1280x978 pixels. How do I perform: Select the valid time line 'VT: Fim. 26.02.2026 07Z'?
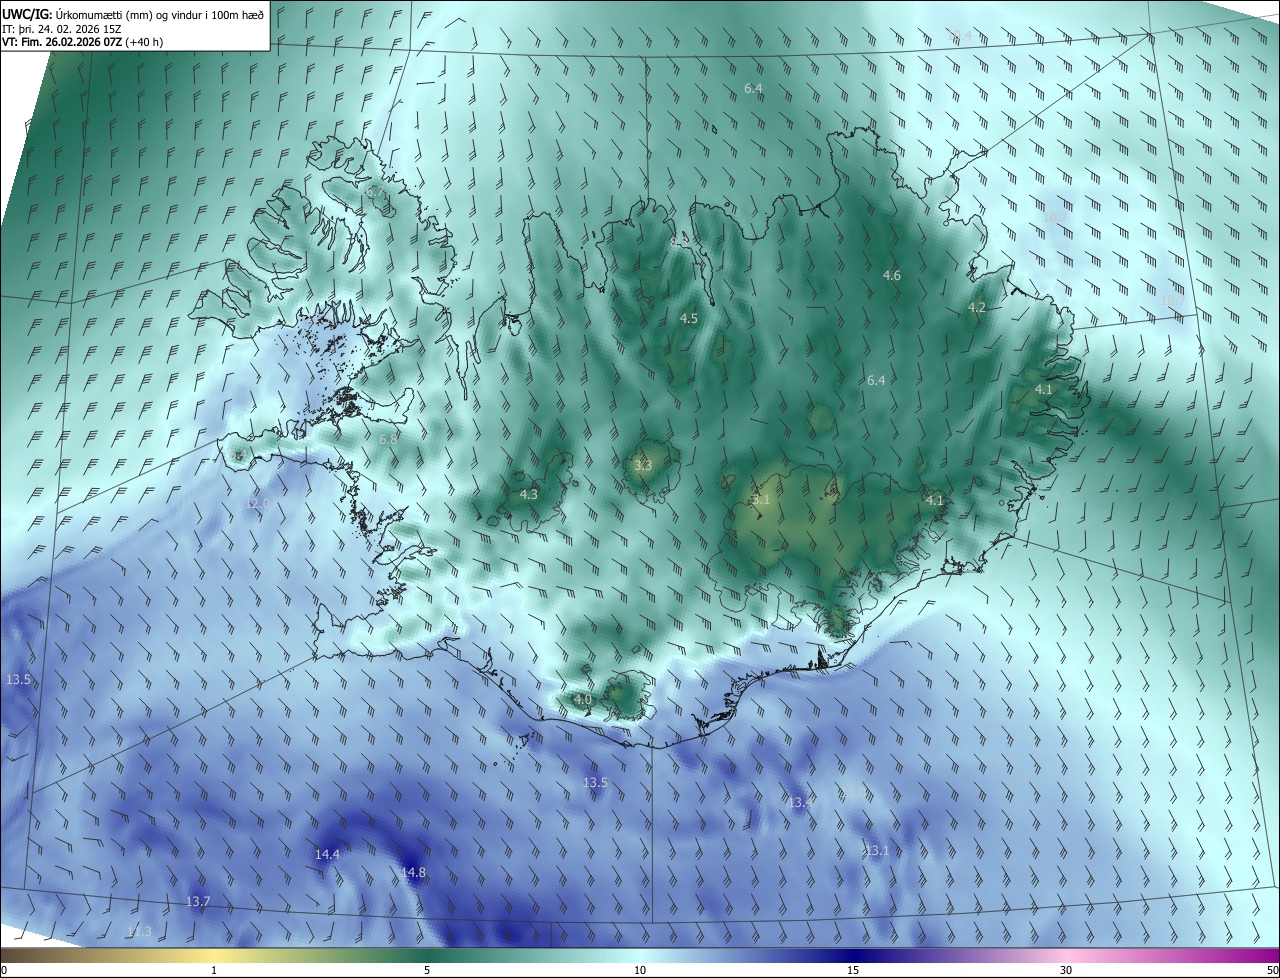63,42
